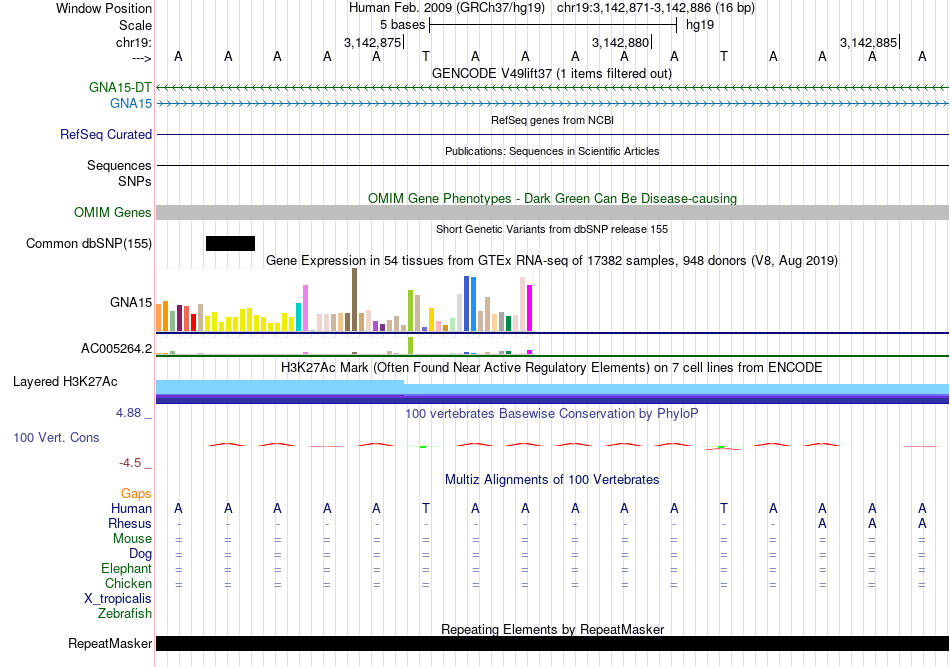Viewport: 950px width, 667px height.
Task: Click the hg19 scale label
Action: 700,25
